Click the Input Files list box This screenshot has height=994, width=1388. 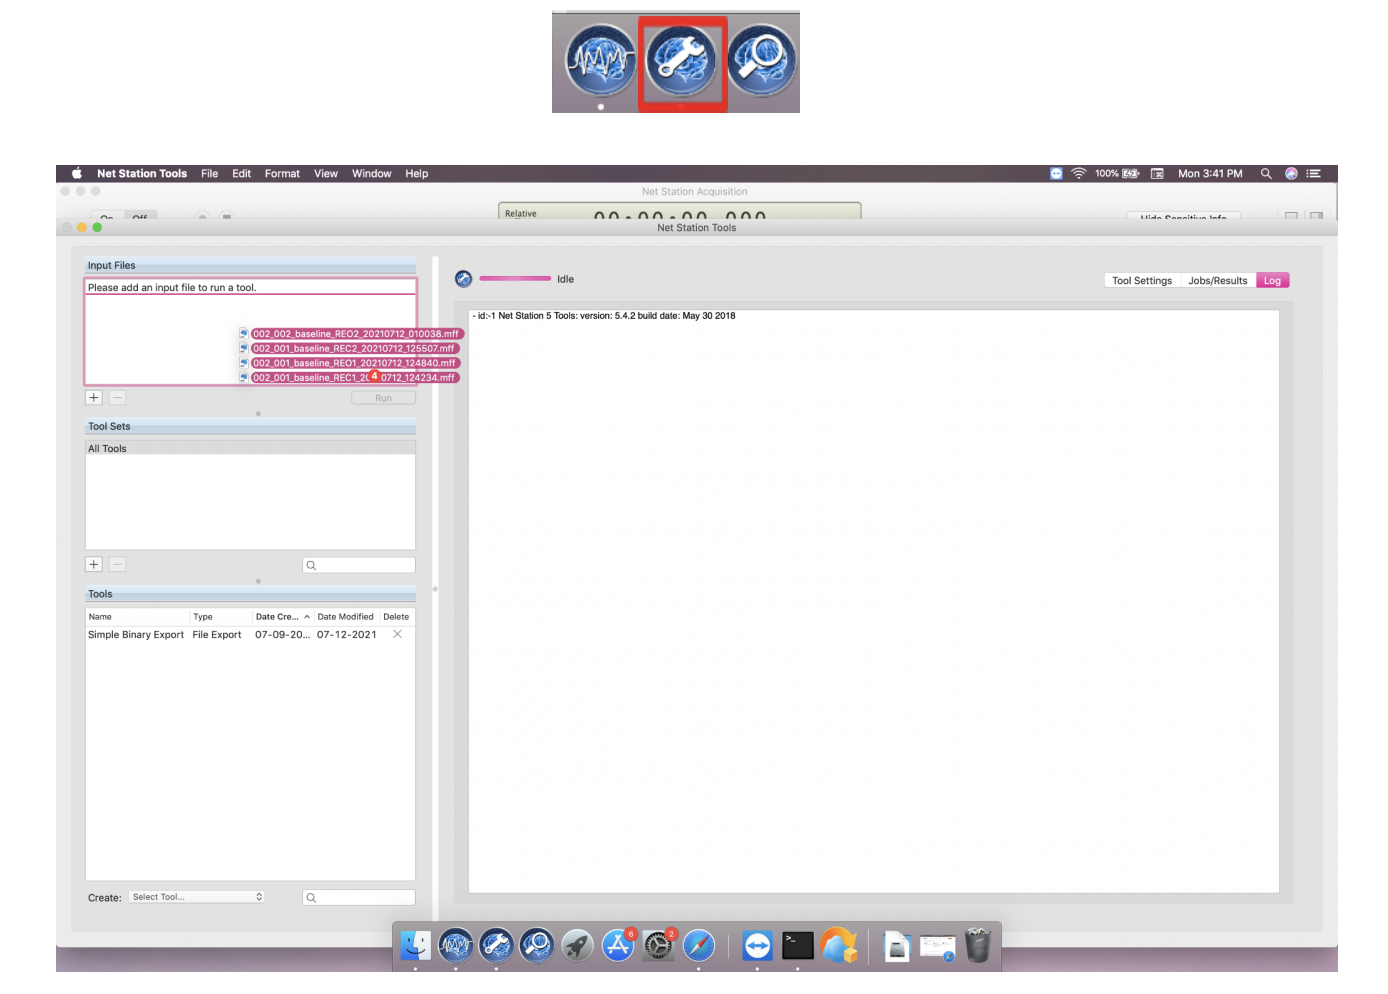point(250,331)
